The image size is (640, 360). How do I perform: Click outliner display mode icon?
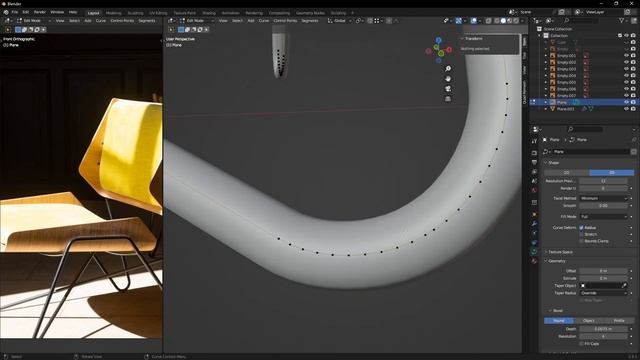[x=550, y=20]
